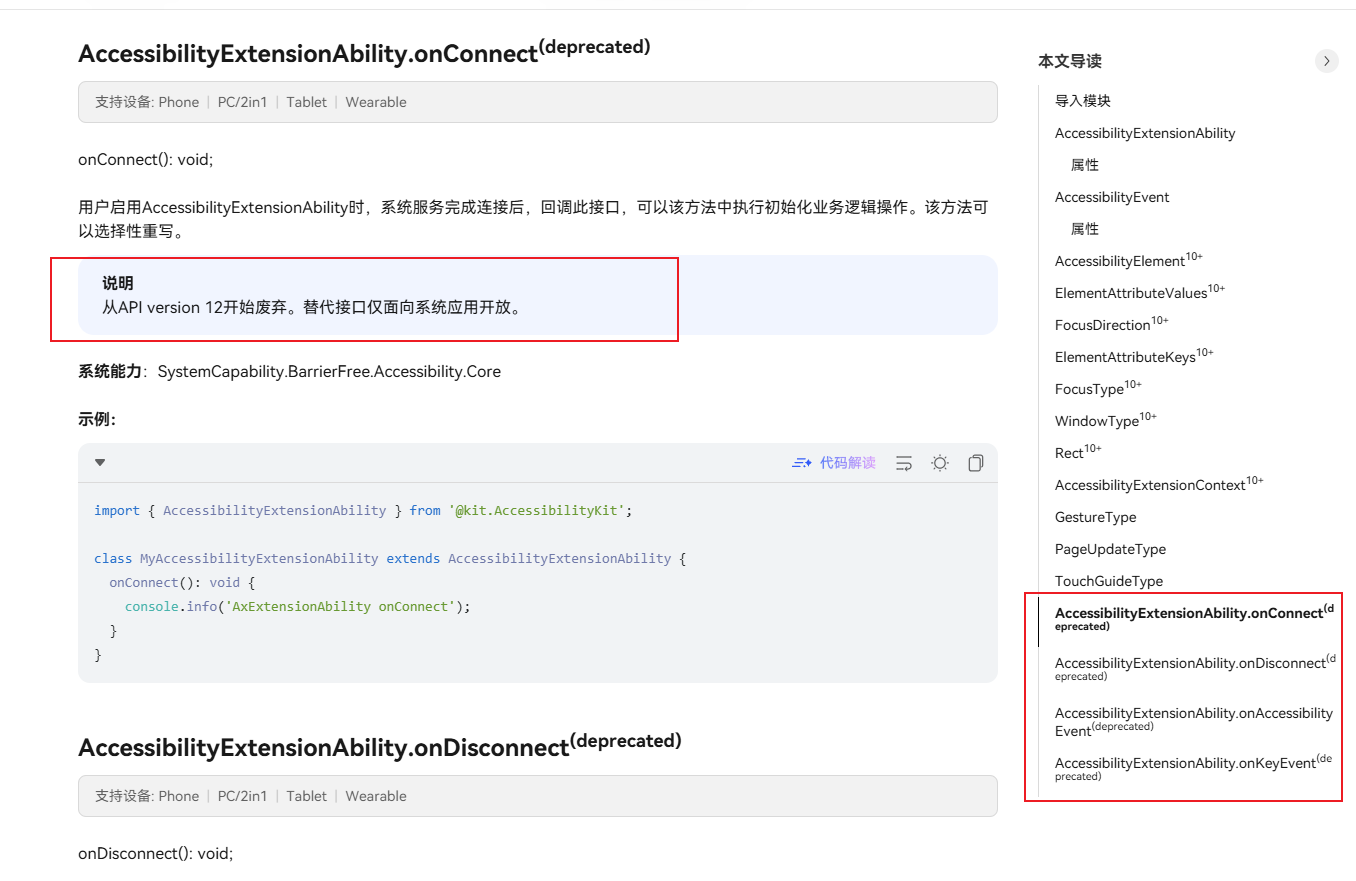Click the 'onConnect(): void {' code line

[x=183, y=582]
